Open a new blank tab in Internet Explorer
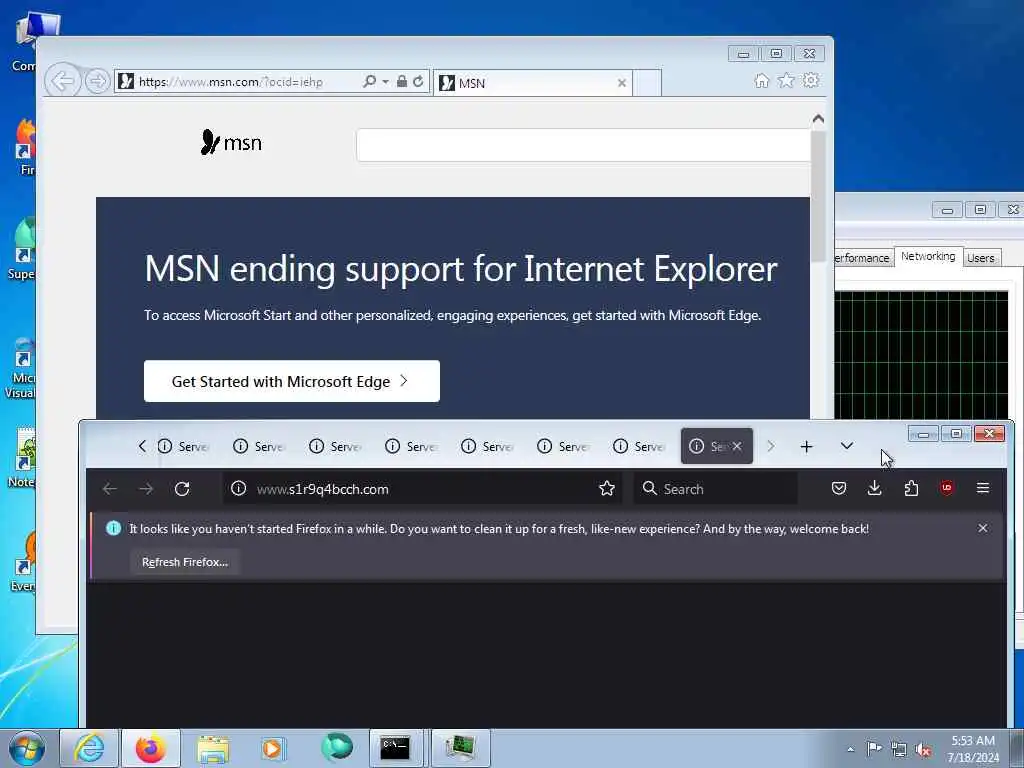1024x768 pixels. tap(647, 83)
